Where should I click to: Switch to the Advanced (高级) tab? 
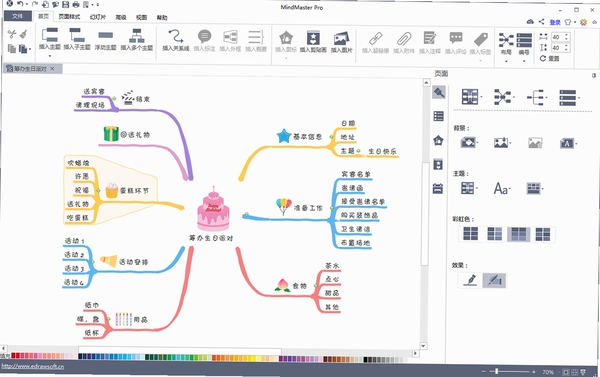pyautogui.click(x=121, y=17)
